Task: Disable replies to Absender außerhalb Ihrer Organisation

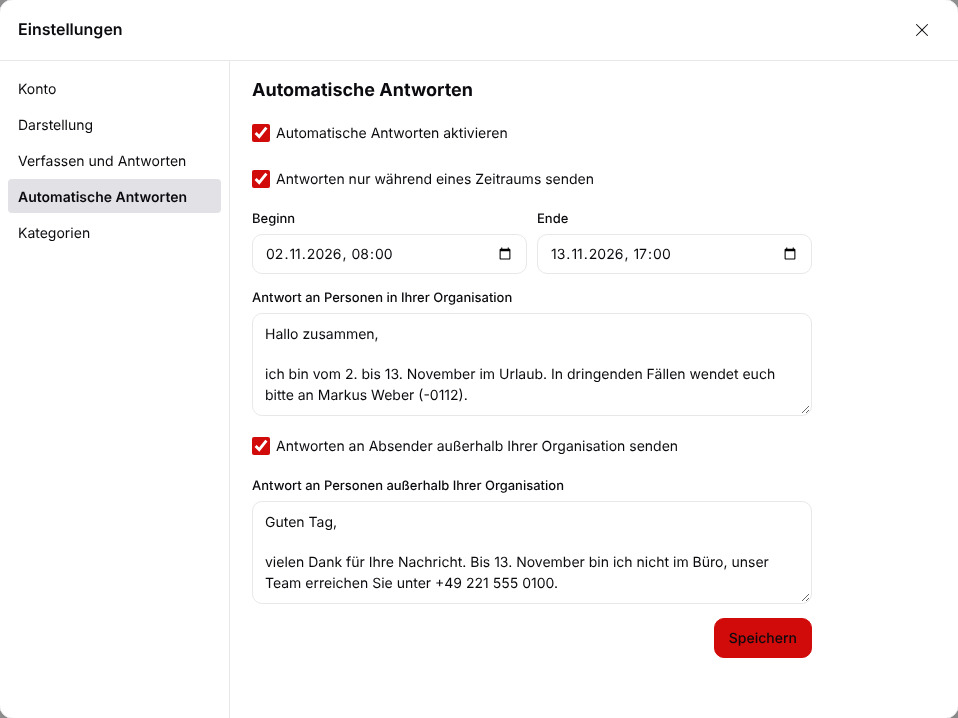Action: click(x=261, y=446)
